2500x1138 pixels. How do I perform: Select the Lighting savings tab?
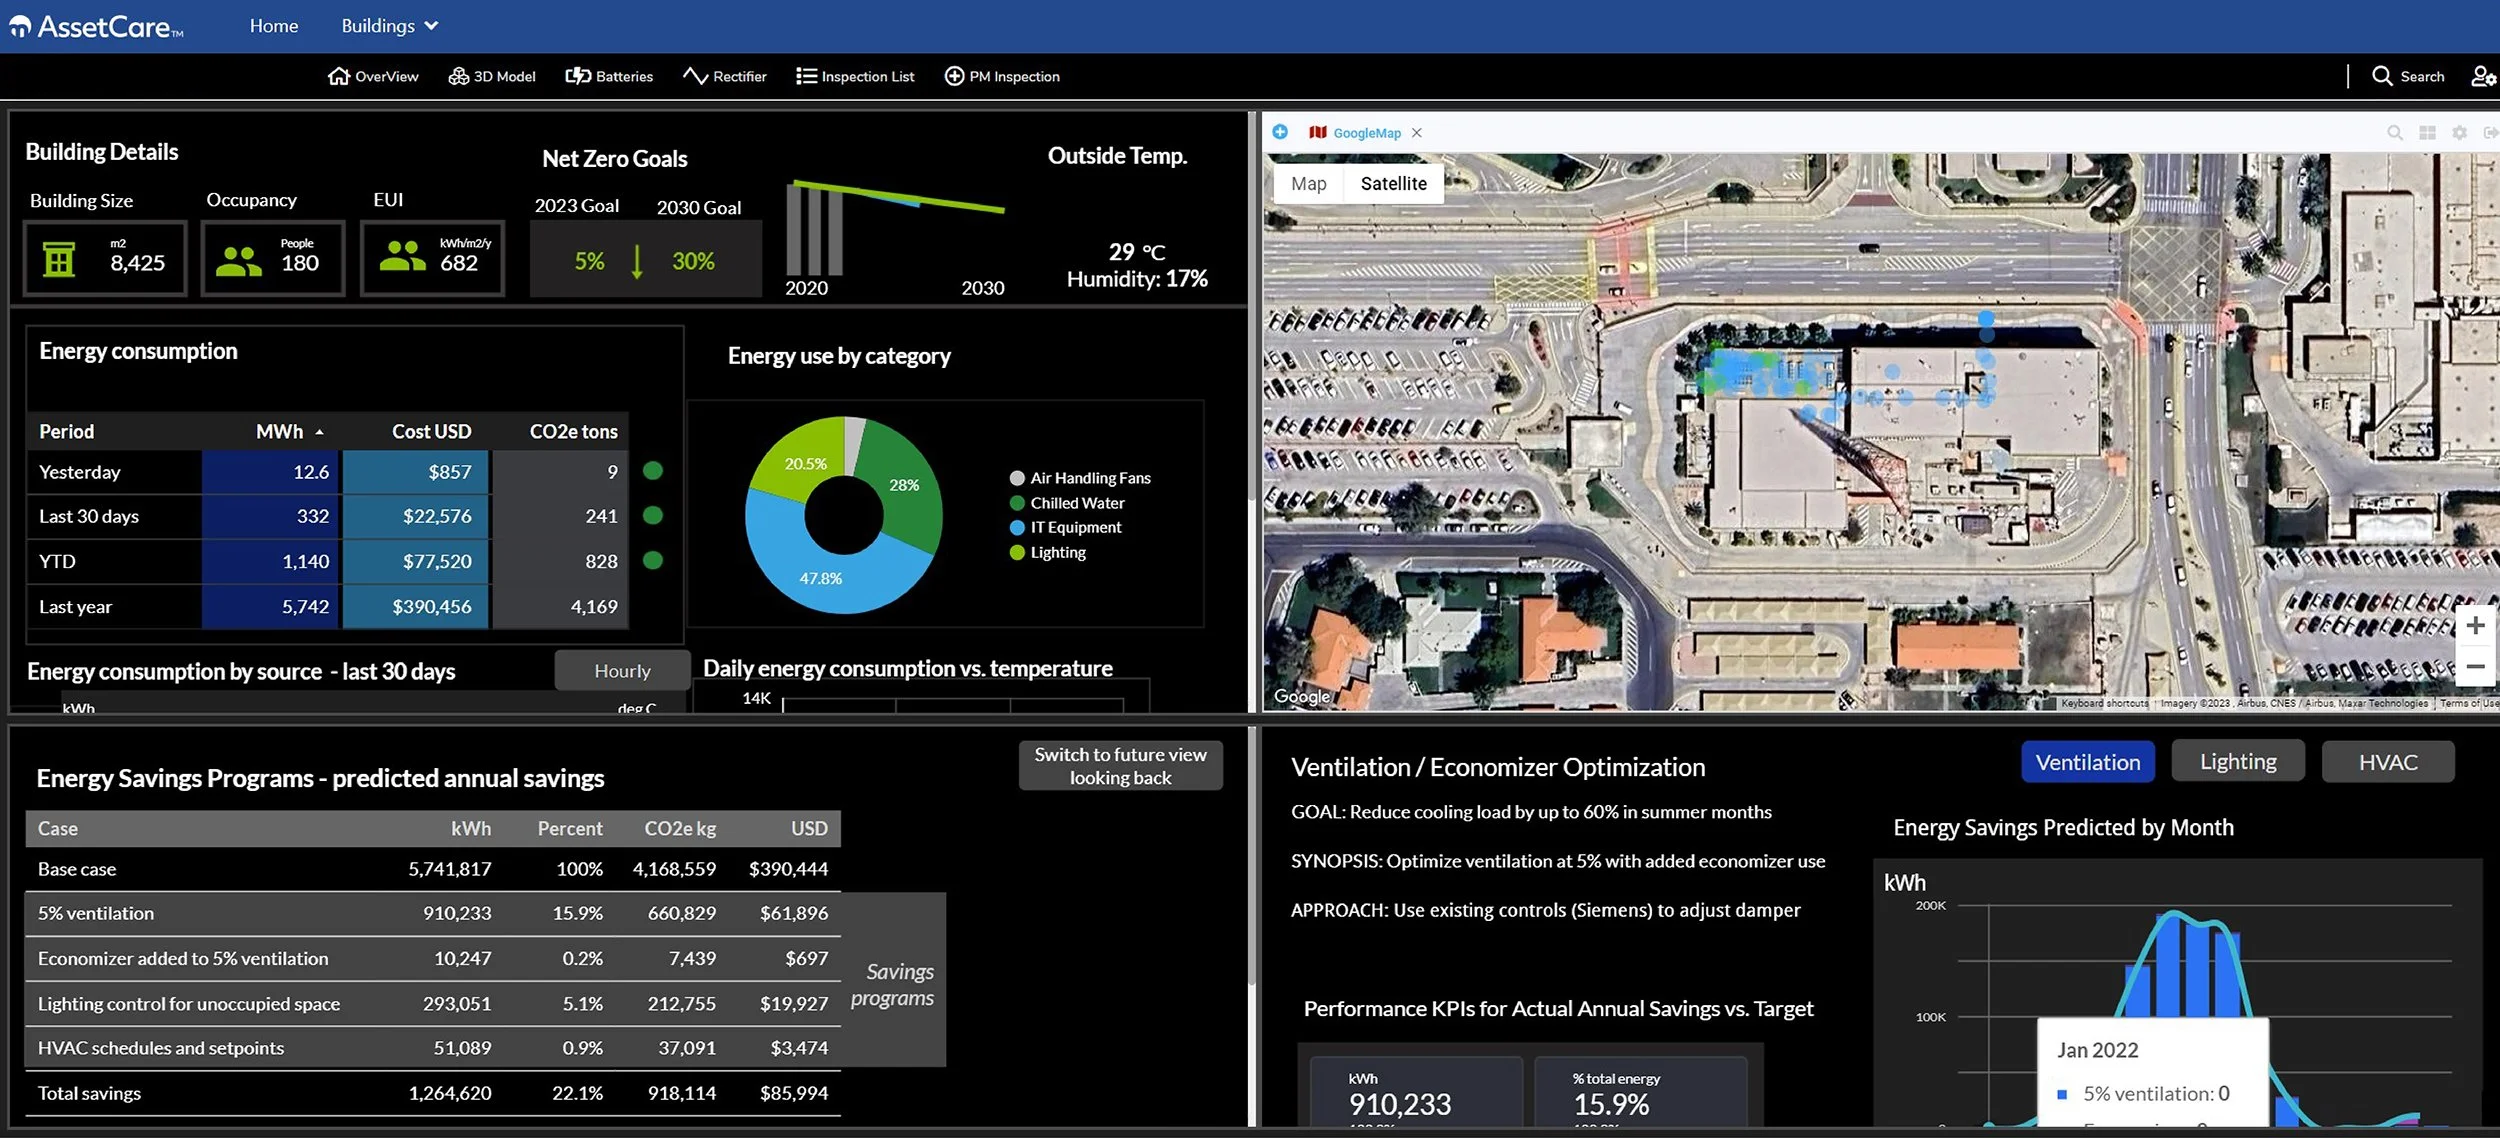pos(2237,762)
